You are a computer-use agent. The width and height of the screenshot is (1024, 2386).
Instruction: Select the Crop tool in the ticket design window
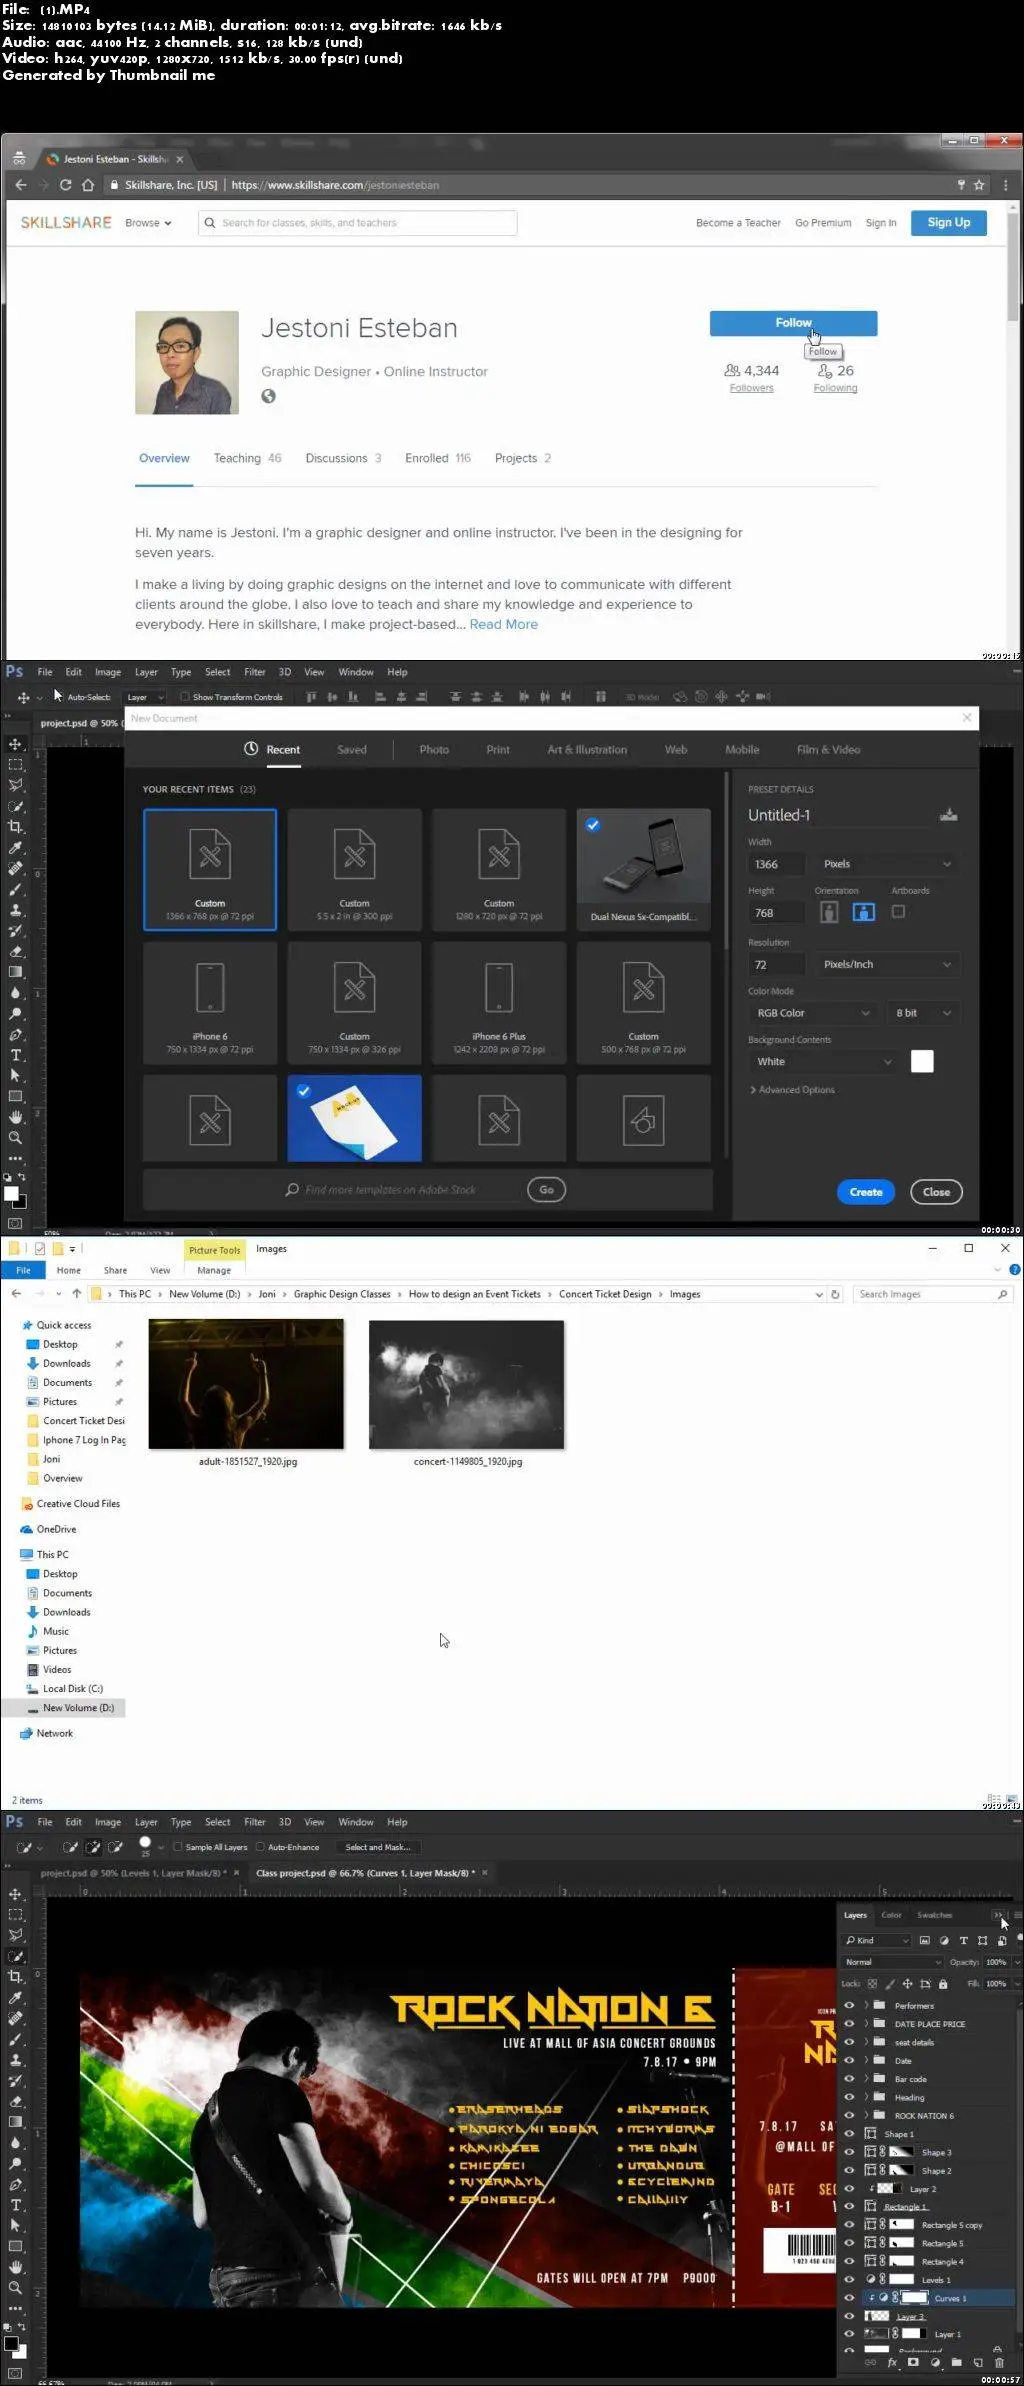15,1977
